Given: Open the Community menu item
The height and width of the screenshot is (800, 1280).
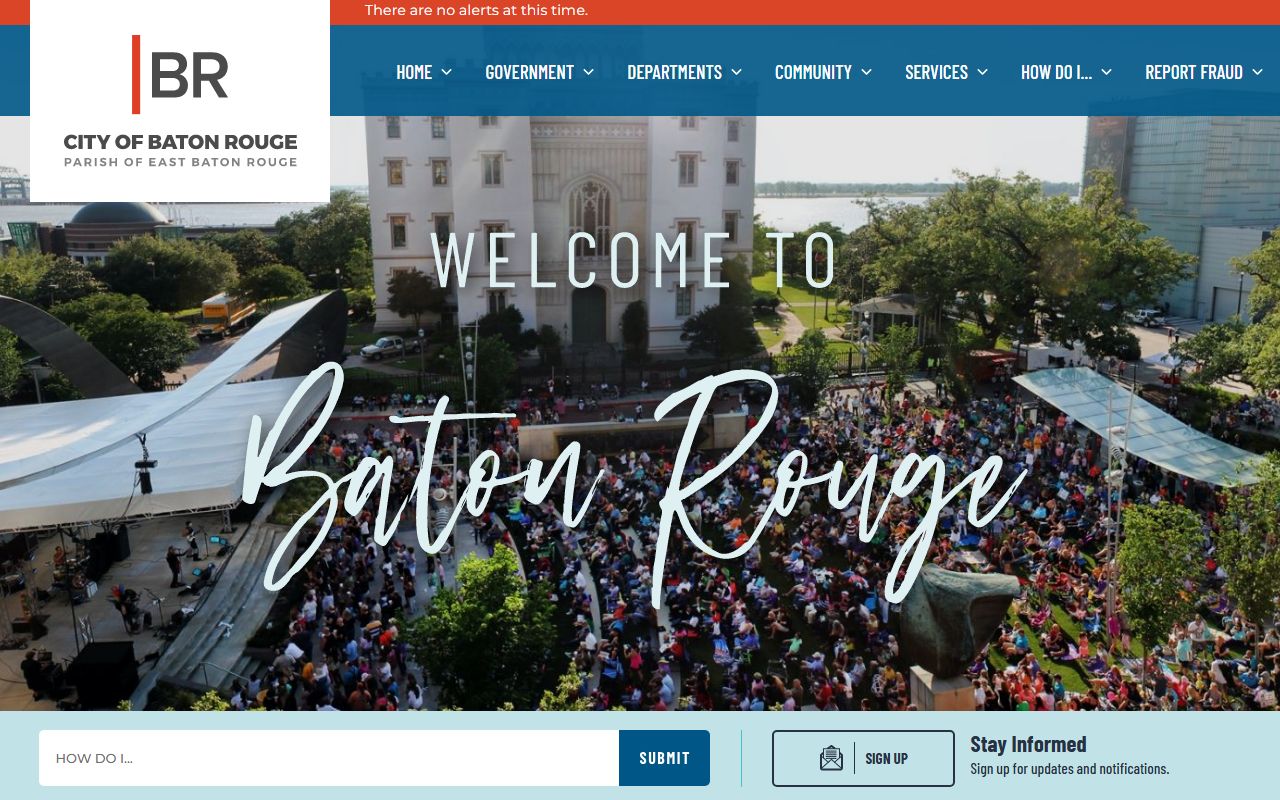Looking at the screenshot, I should pyautogui.click(x=813, y=72).
